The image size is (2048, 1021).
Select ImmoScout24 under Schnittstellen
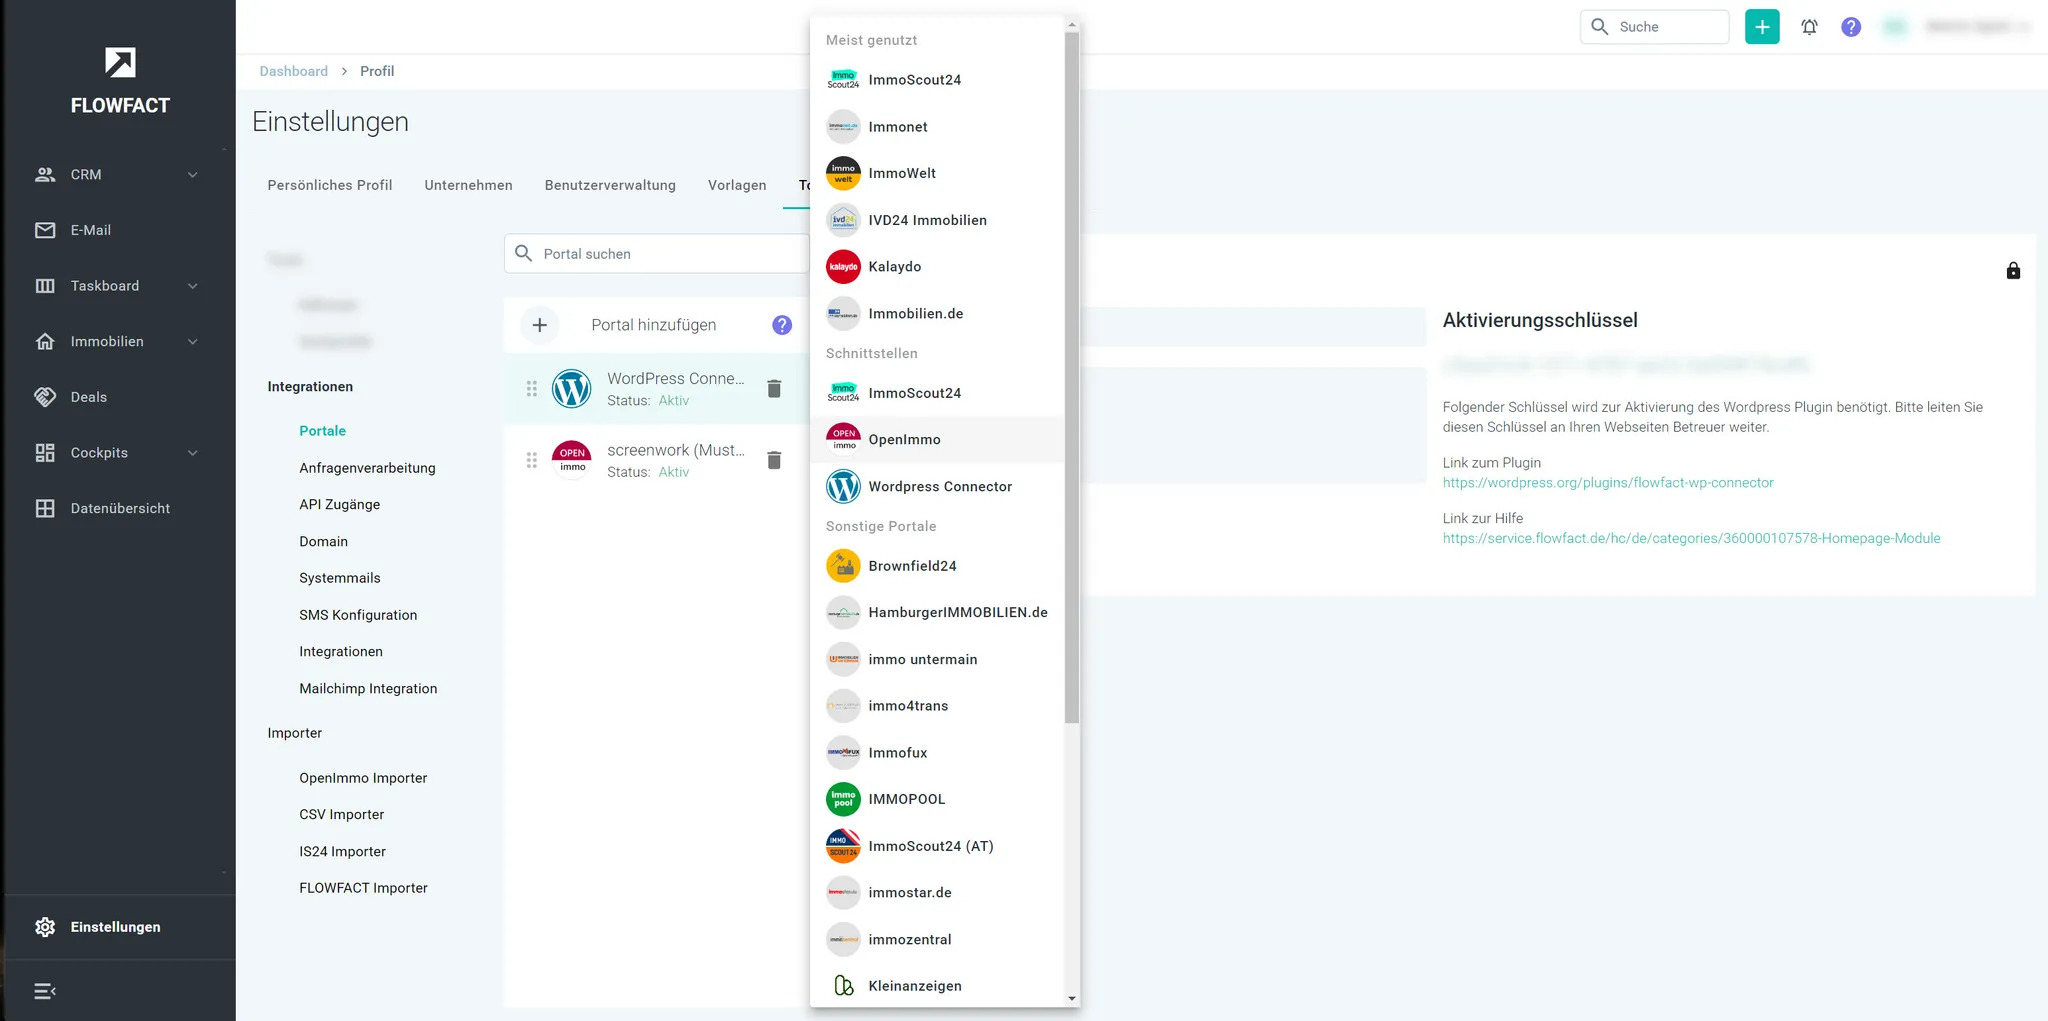click(x=937, y=393)
